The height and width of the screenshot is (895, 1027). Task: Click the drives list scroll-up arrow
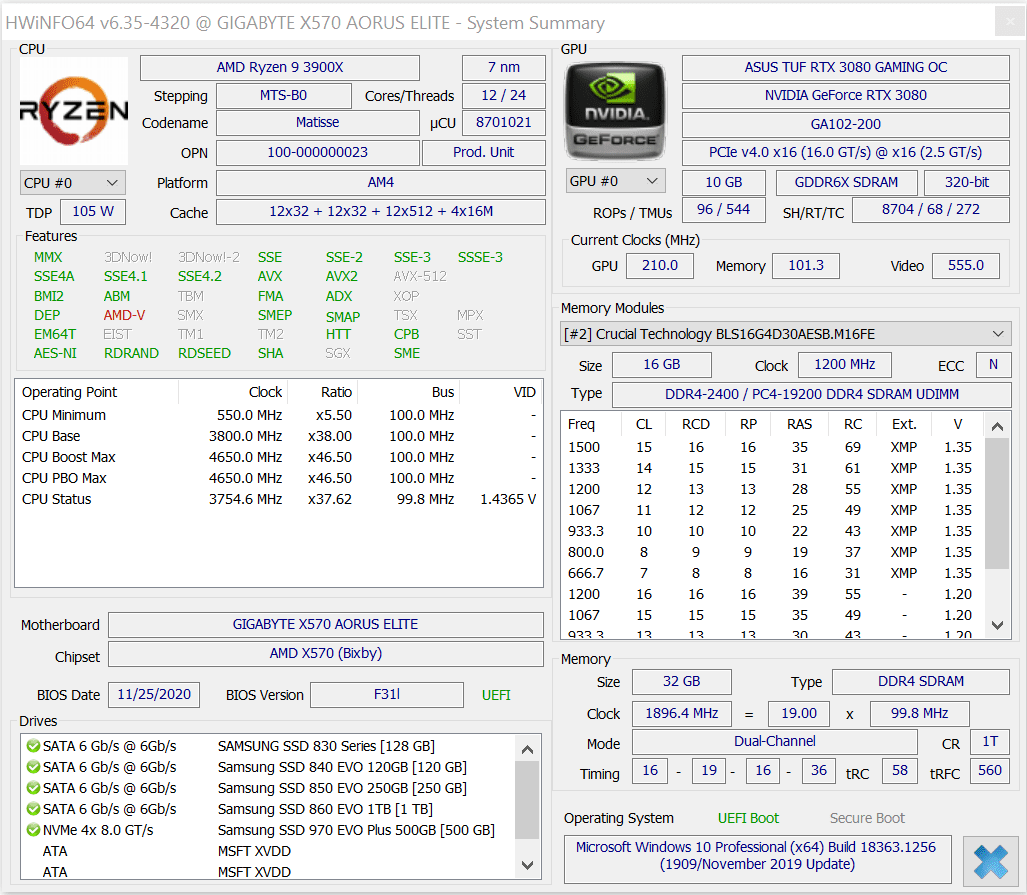(x=527, y=749)
